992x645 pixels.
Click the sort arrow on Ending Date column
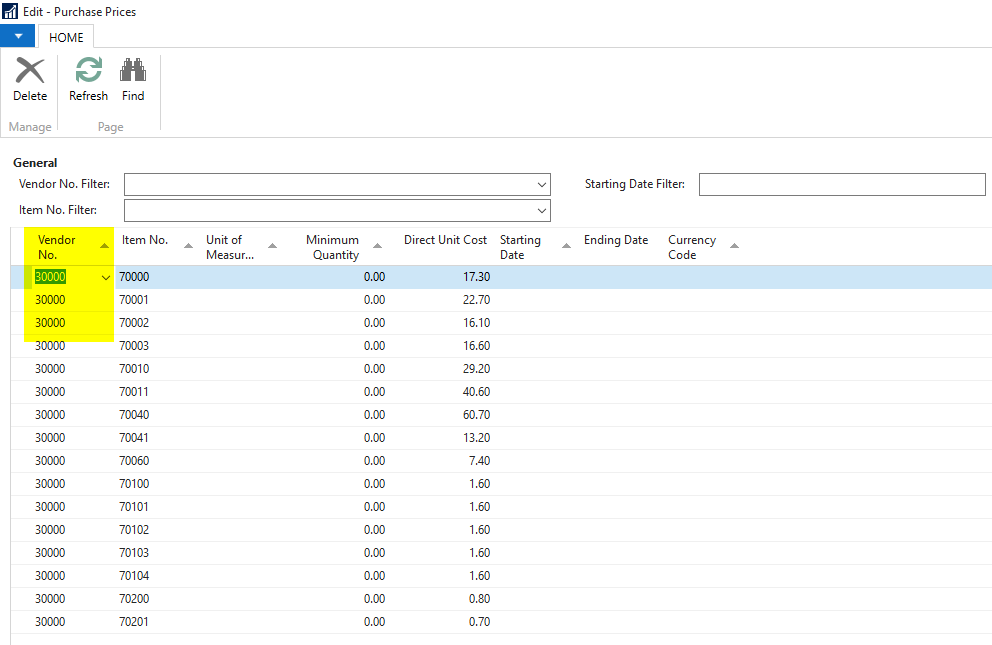pyautogui.click(x=656, y=245)
